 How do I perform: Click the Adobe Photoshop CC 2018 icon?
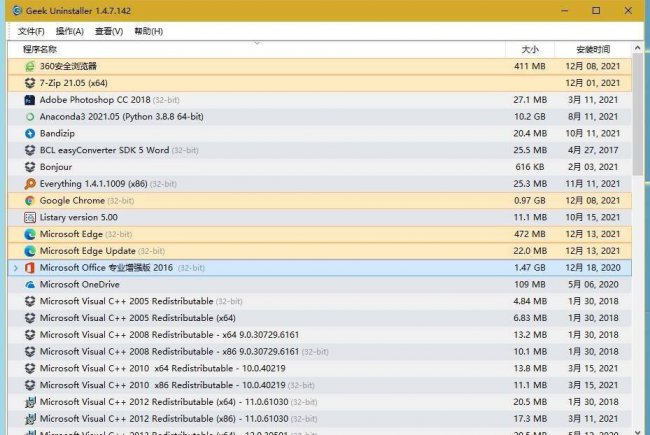[30, 100]
